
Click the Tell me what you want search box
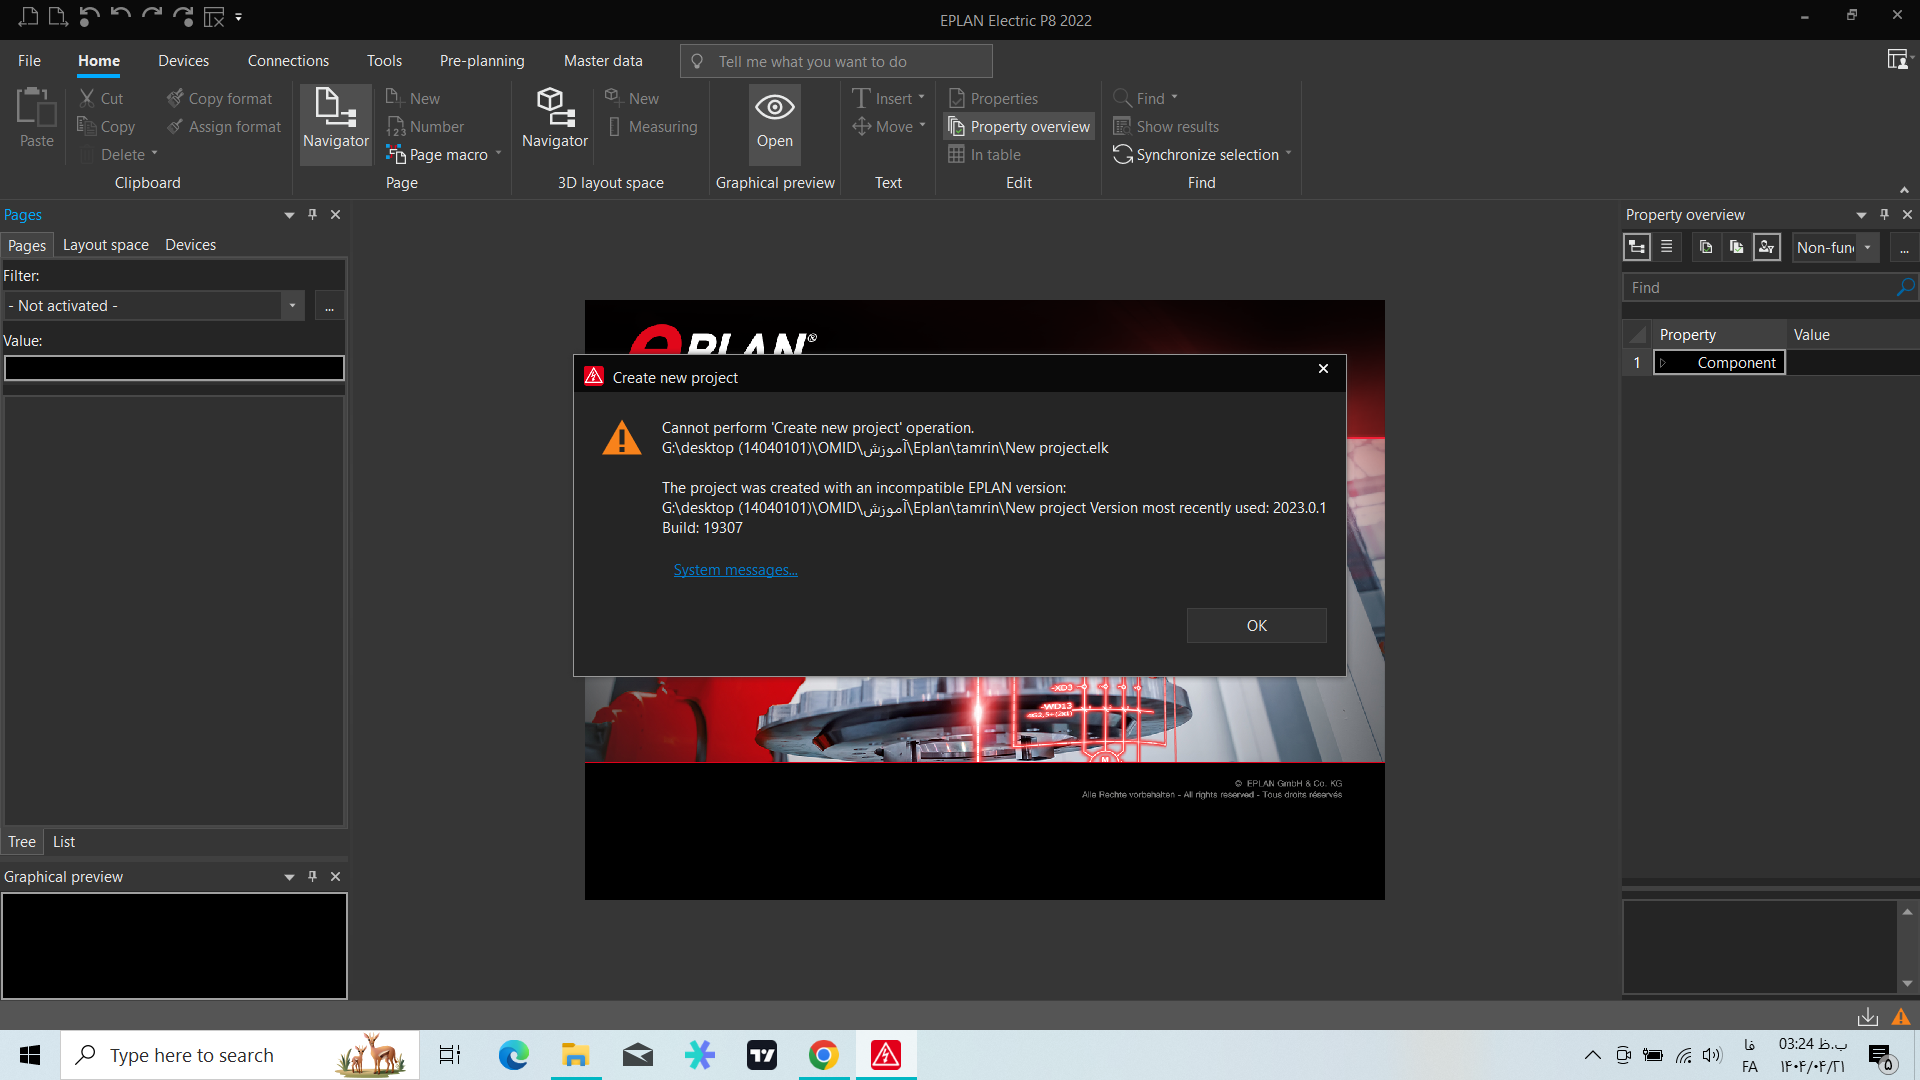coord(836,61)
